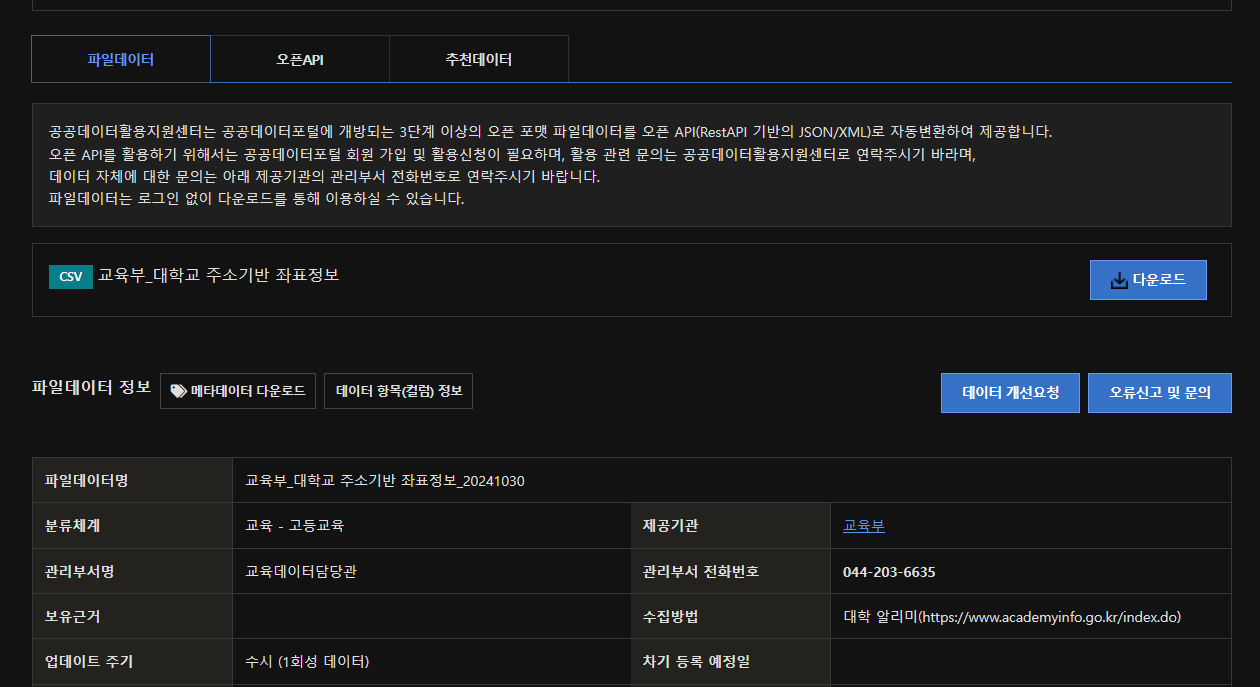Click the notice line about 로그인 없이 다운로드
1260x687 pixels.
257,199
